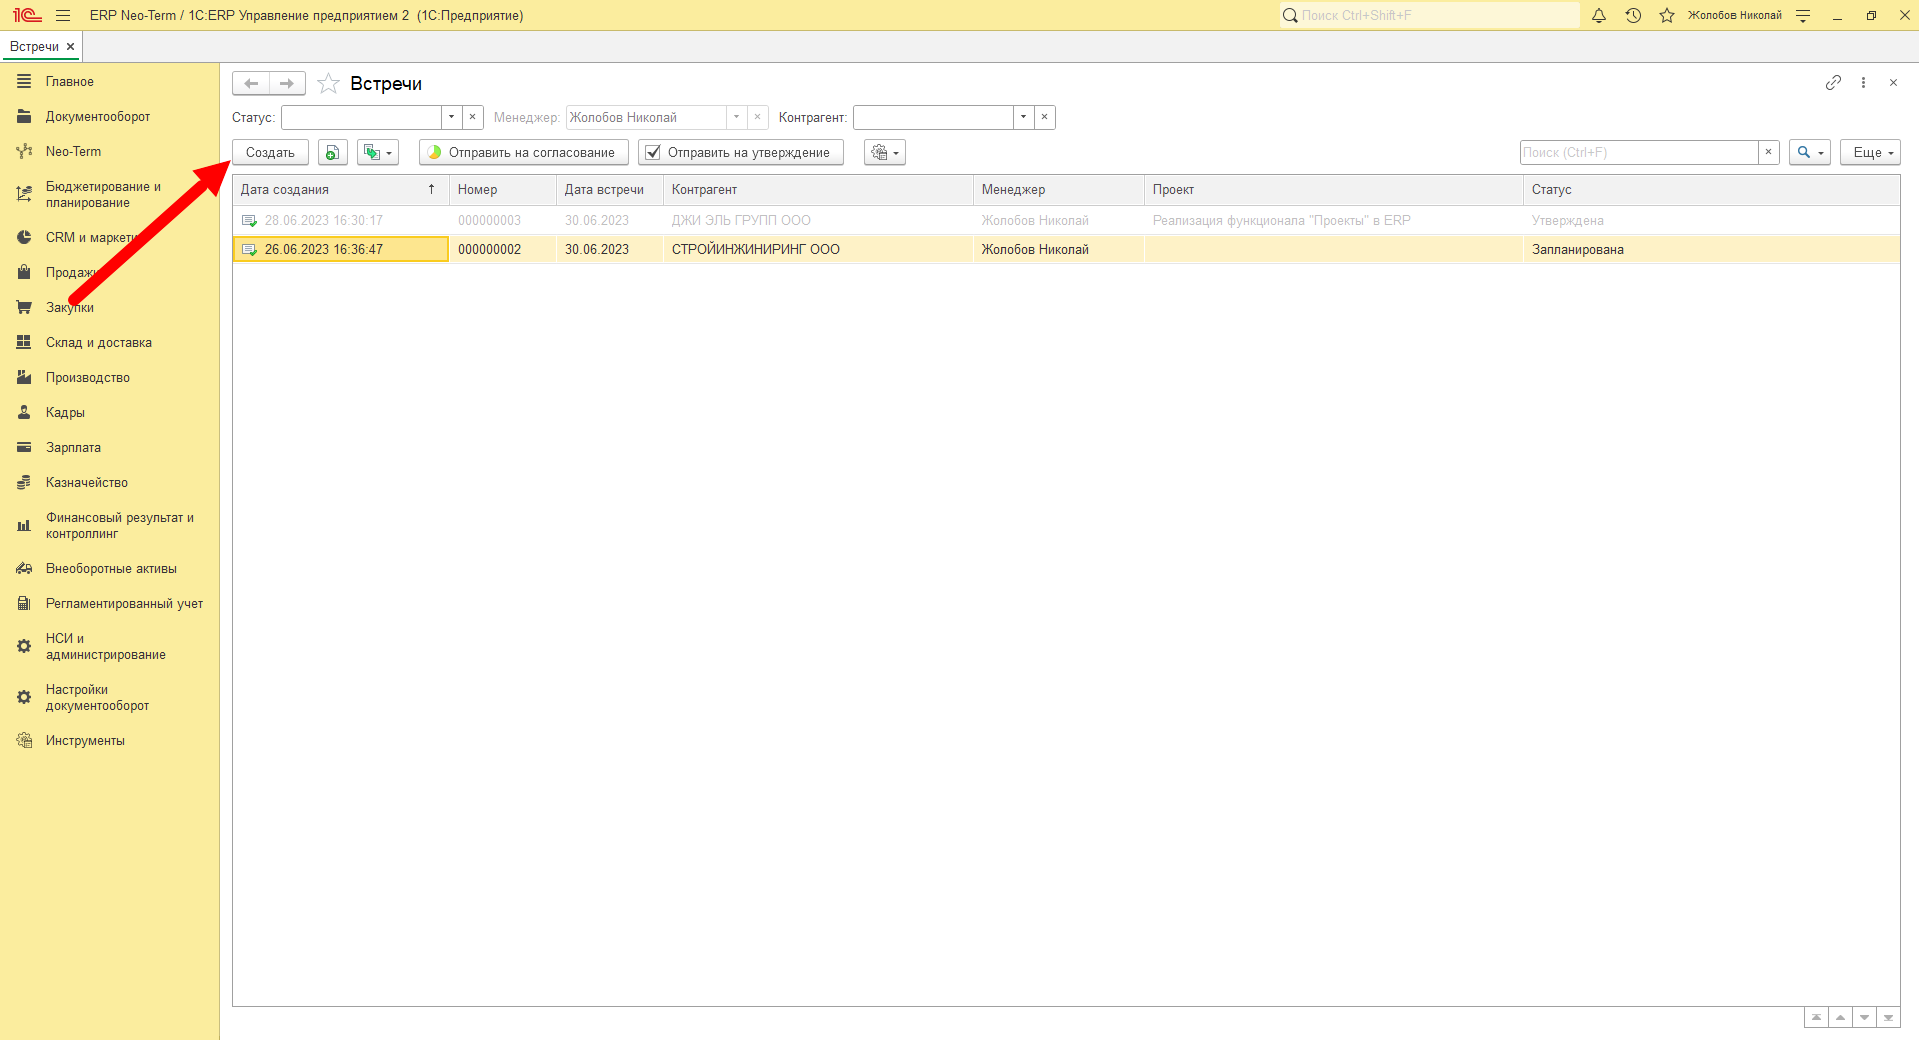Open the magnifier search options dropdown
Image resolution: width=1919 pixels, height=1040 pixels.
click(x=1810, y=152)
